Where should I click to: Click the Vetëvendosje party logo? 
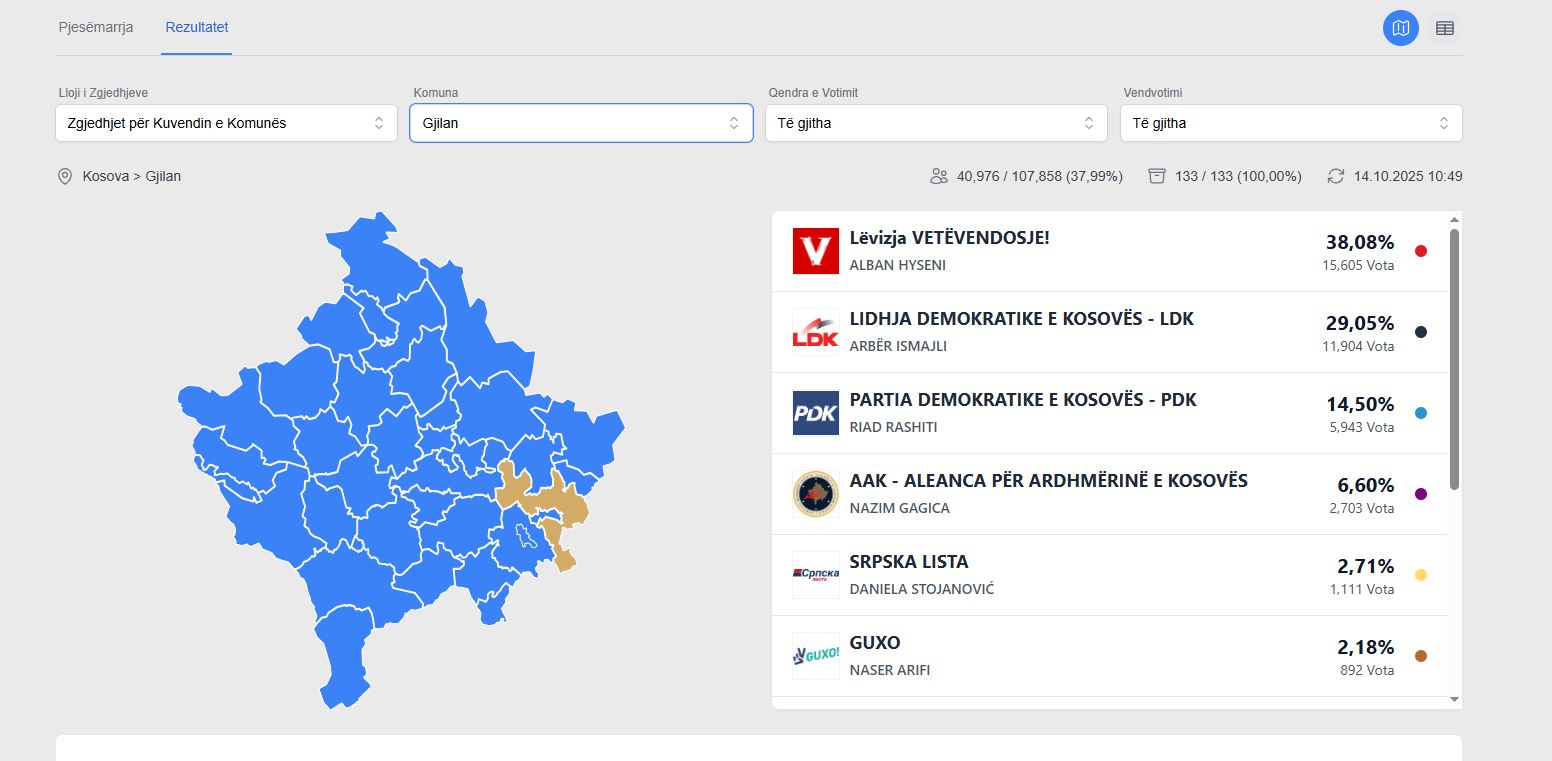815,251
